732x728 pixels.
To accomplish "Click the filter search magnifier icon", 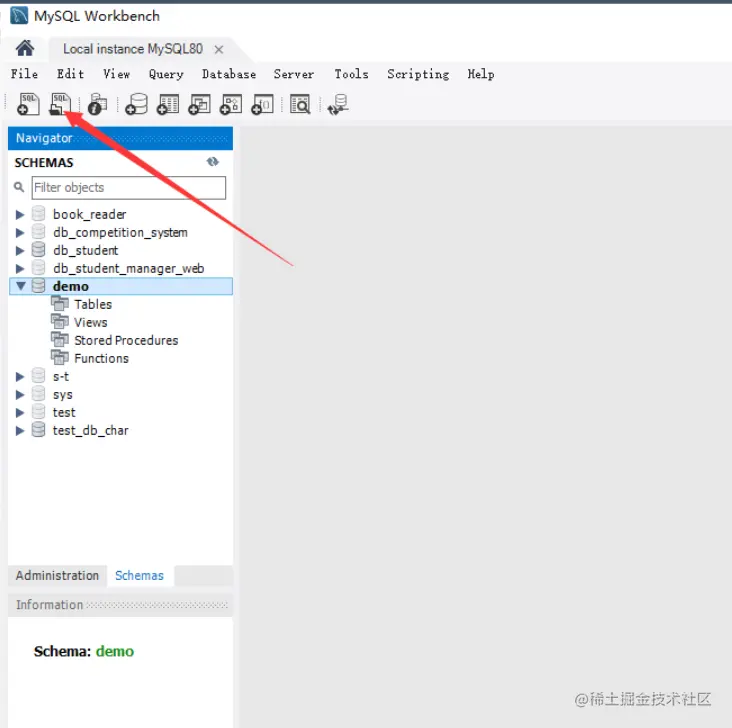I will coord(19,187).
